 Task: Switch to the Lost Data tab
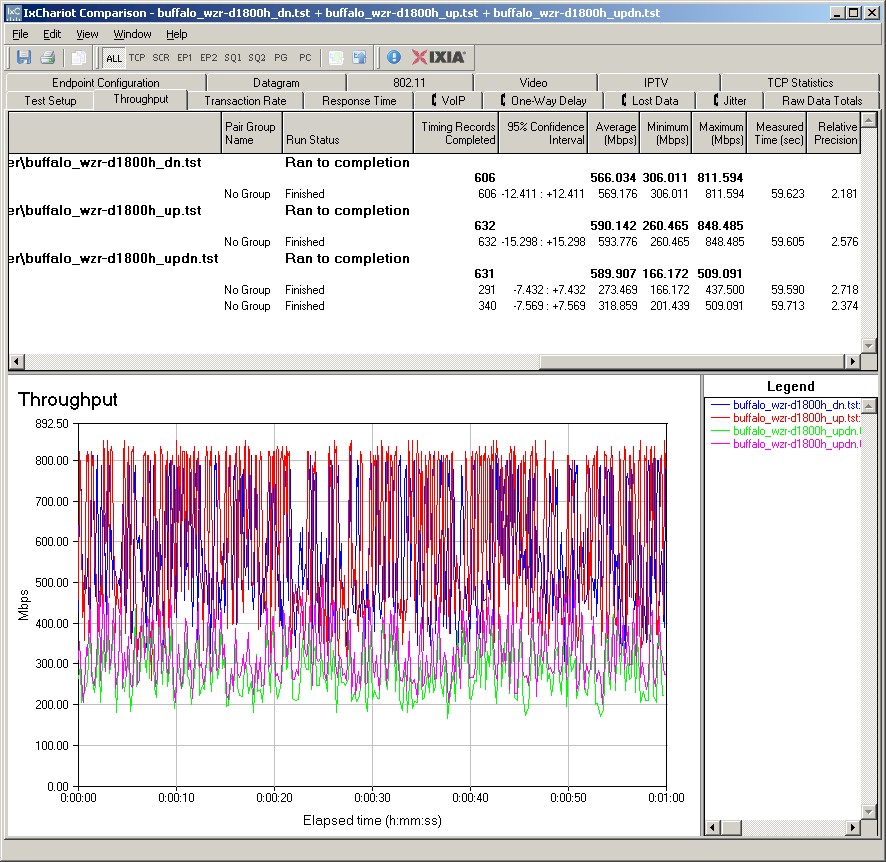pos(650,101)
